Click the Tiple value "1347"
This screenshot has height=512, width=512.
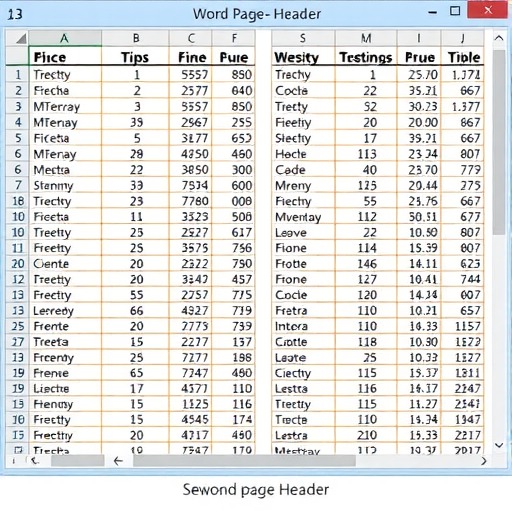point(462,419)
